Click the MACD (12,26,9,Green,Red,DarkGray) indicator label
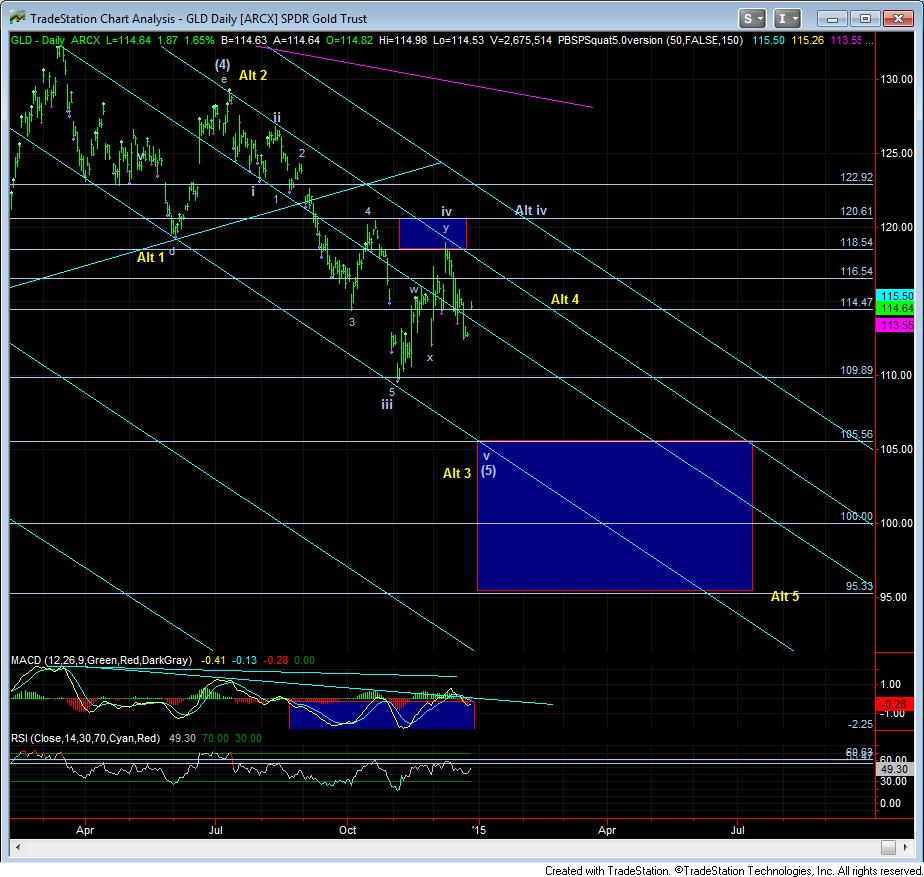 coord(101,660)
